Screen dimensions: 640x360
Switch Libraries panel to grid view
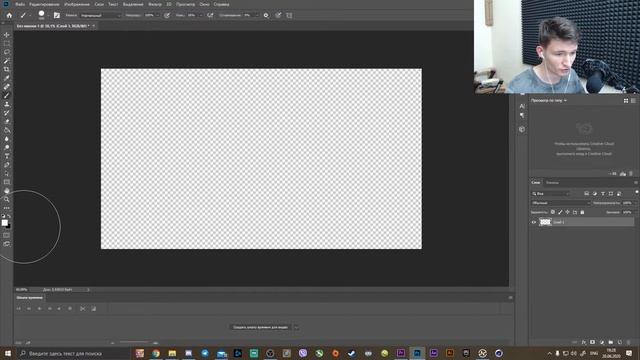tap(626, 100)
